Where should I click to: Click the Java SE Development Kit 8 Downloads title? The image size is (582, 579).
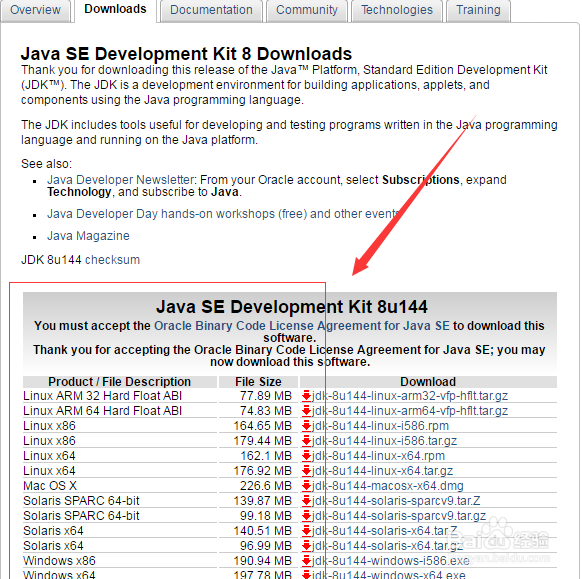coord(186,54)
